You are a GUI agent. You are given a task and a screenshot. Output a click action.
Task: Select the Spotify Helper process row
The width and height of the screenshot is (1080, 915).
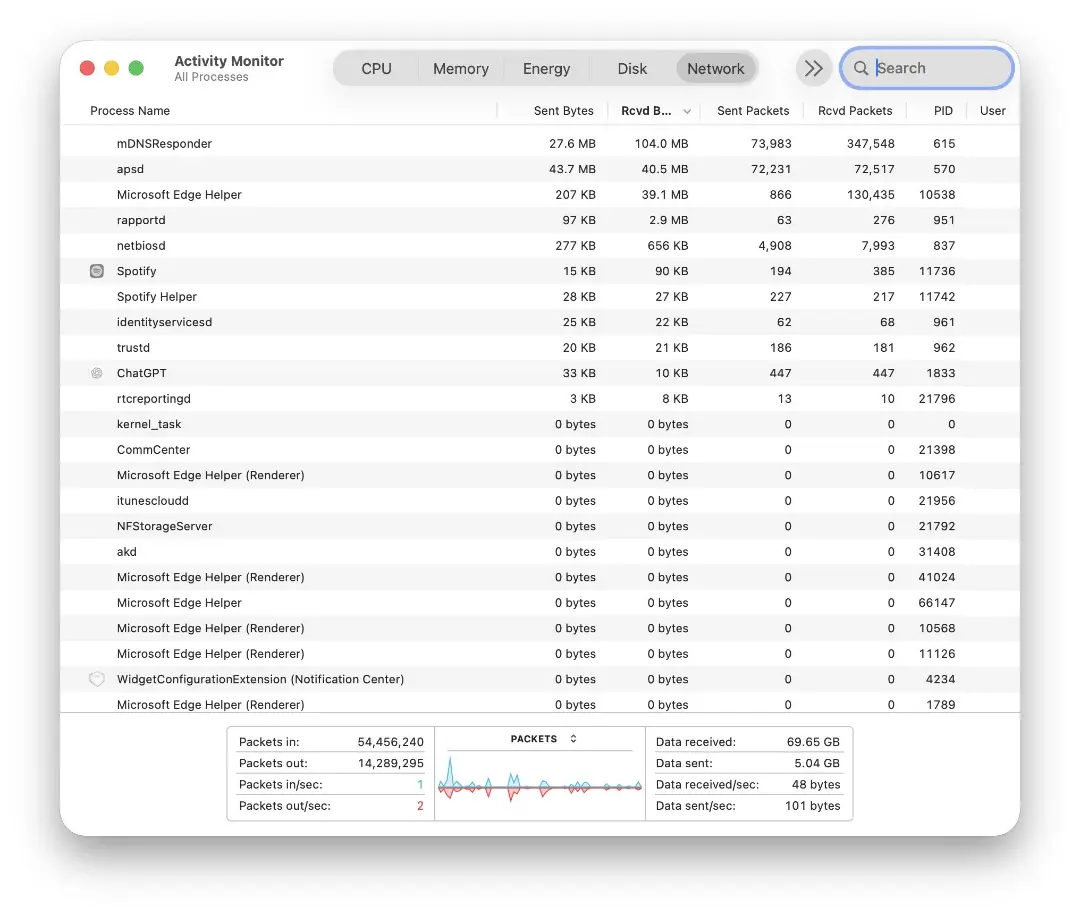point(540,296)
